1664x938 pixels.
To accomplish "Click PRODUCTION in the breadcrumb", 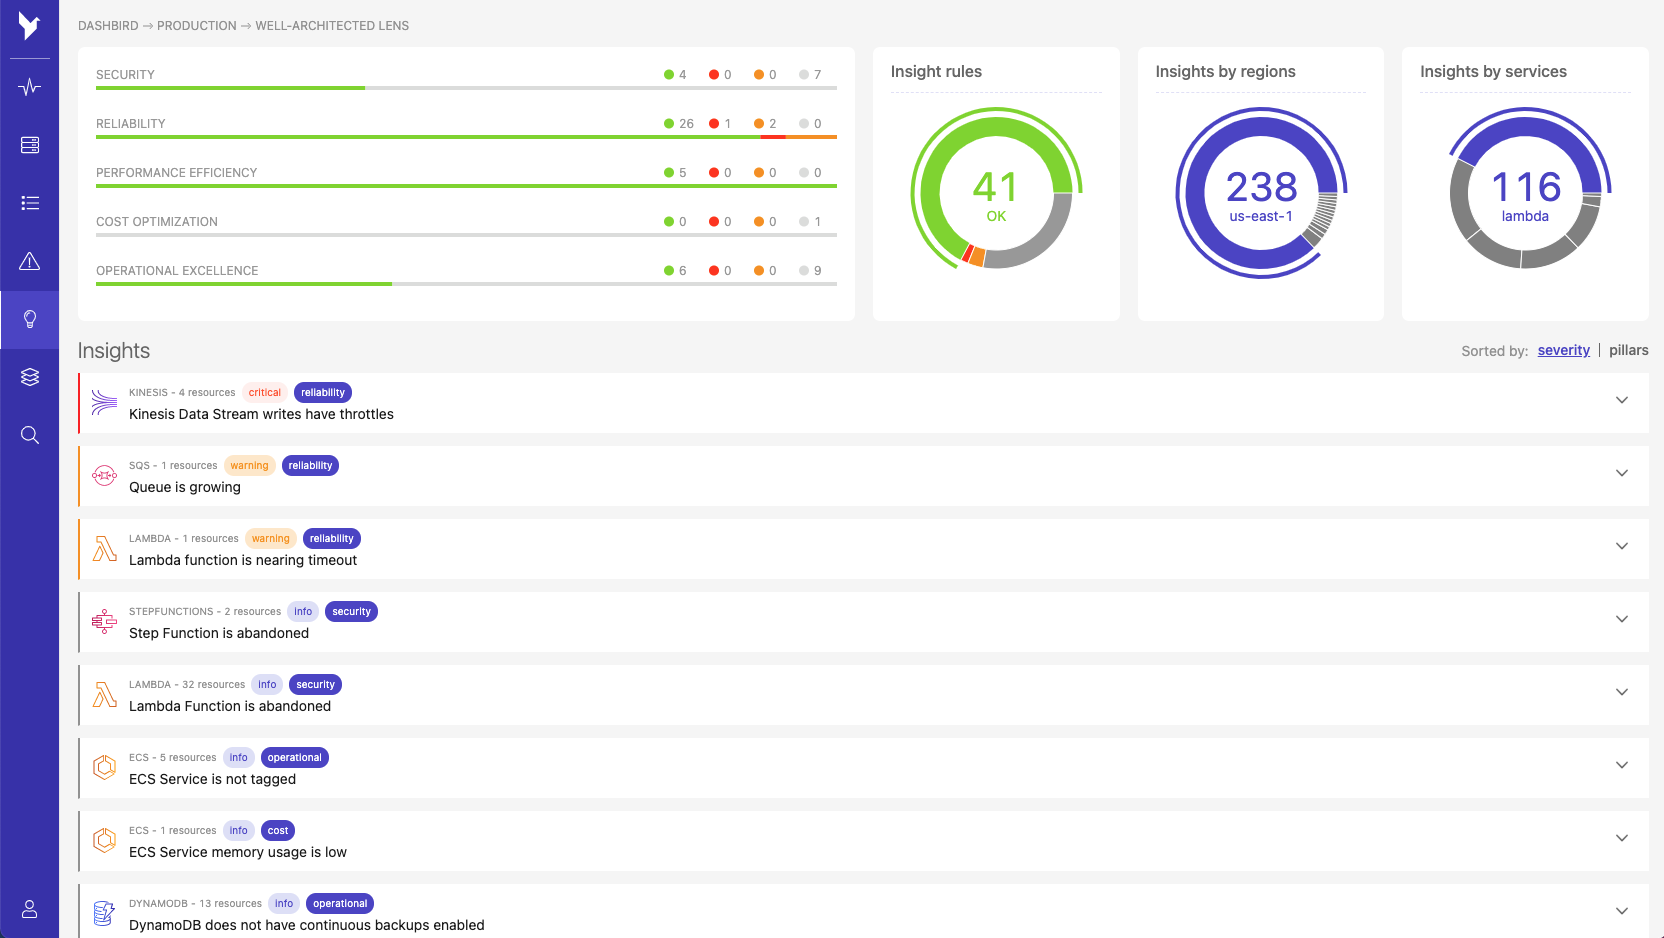I will click(x=197, y=26).
